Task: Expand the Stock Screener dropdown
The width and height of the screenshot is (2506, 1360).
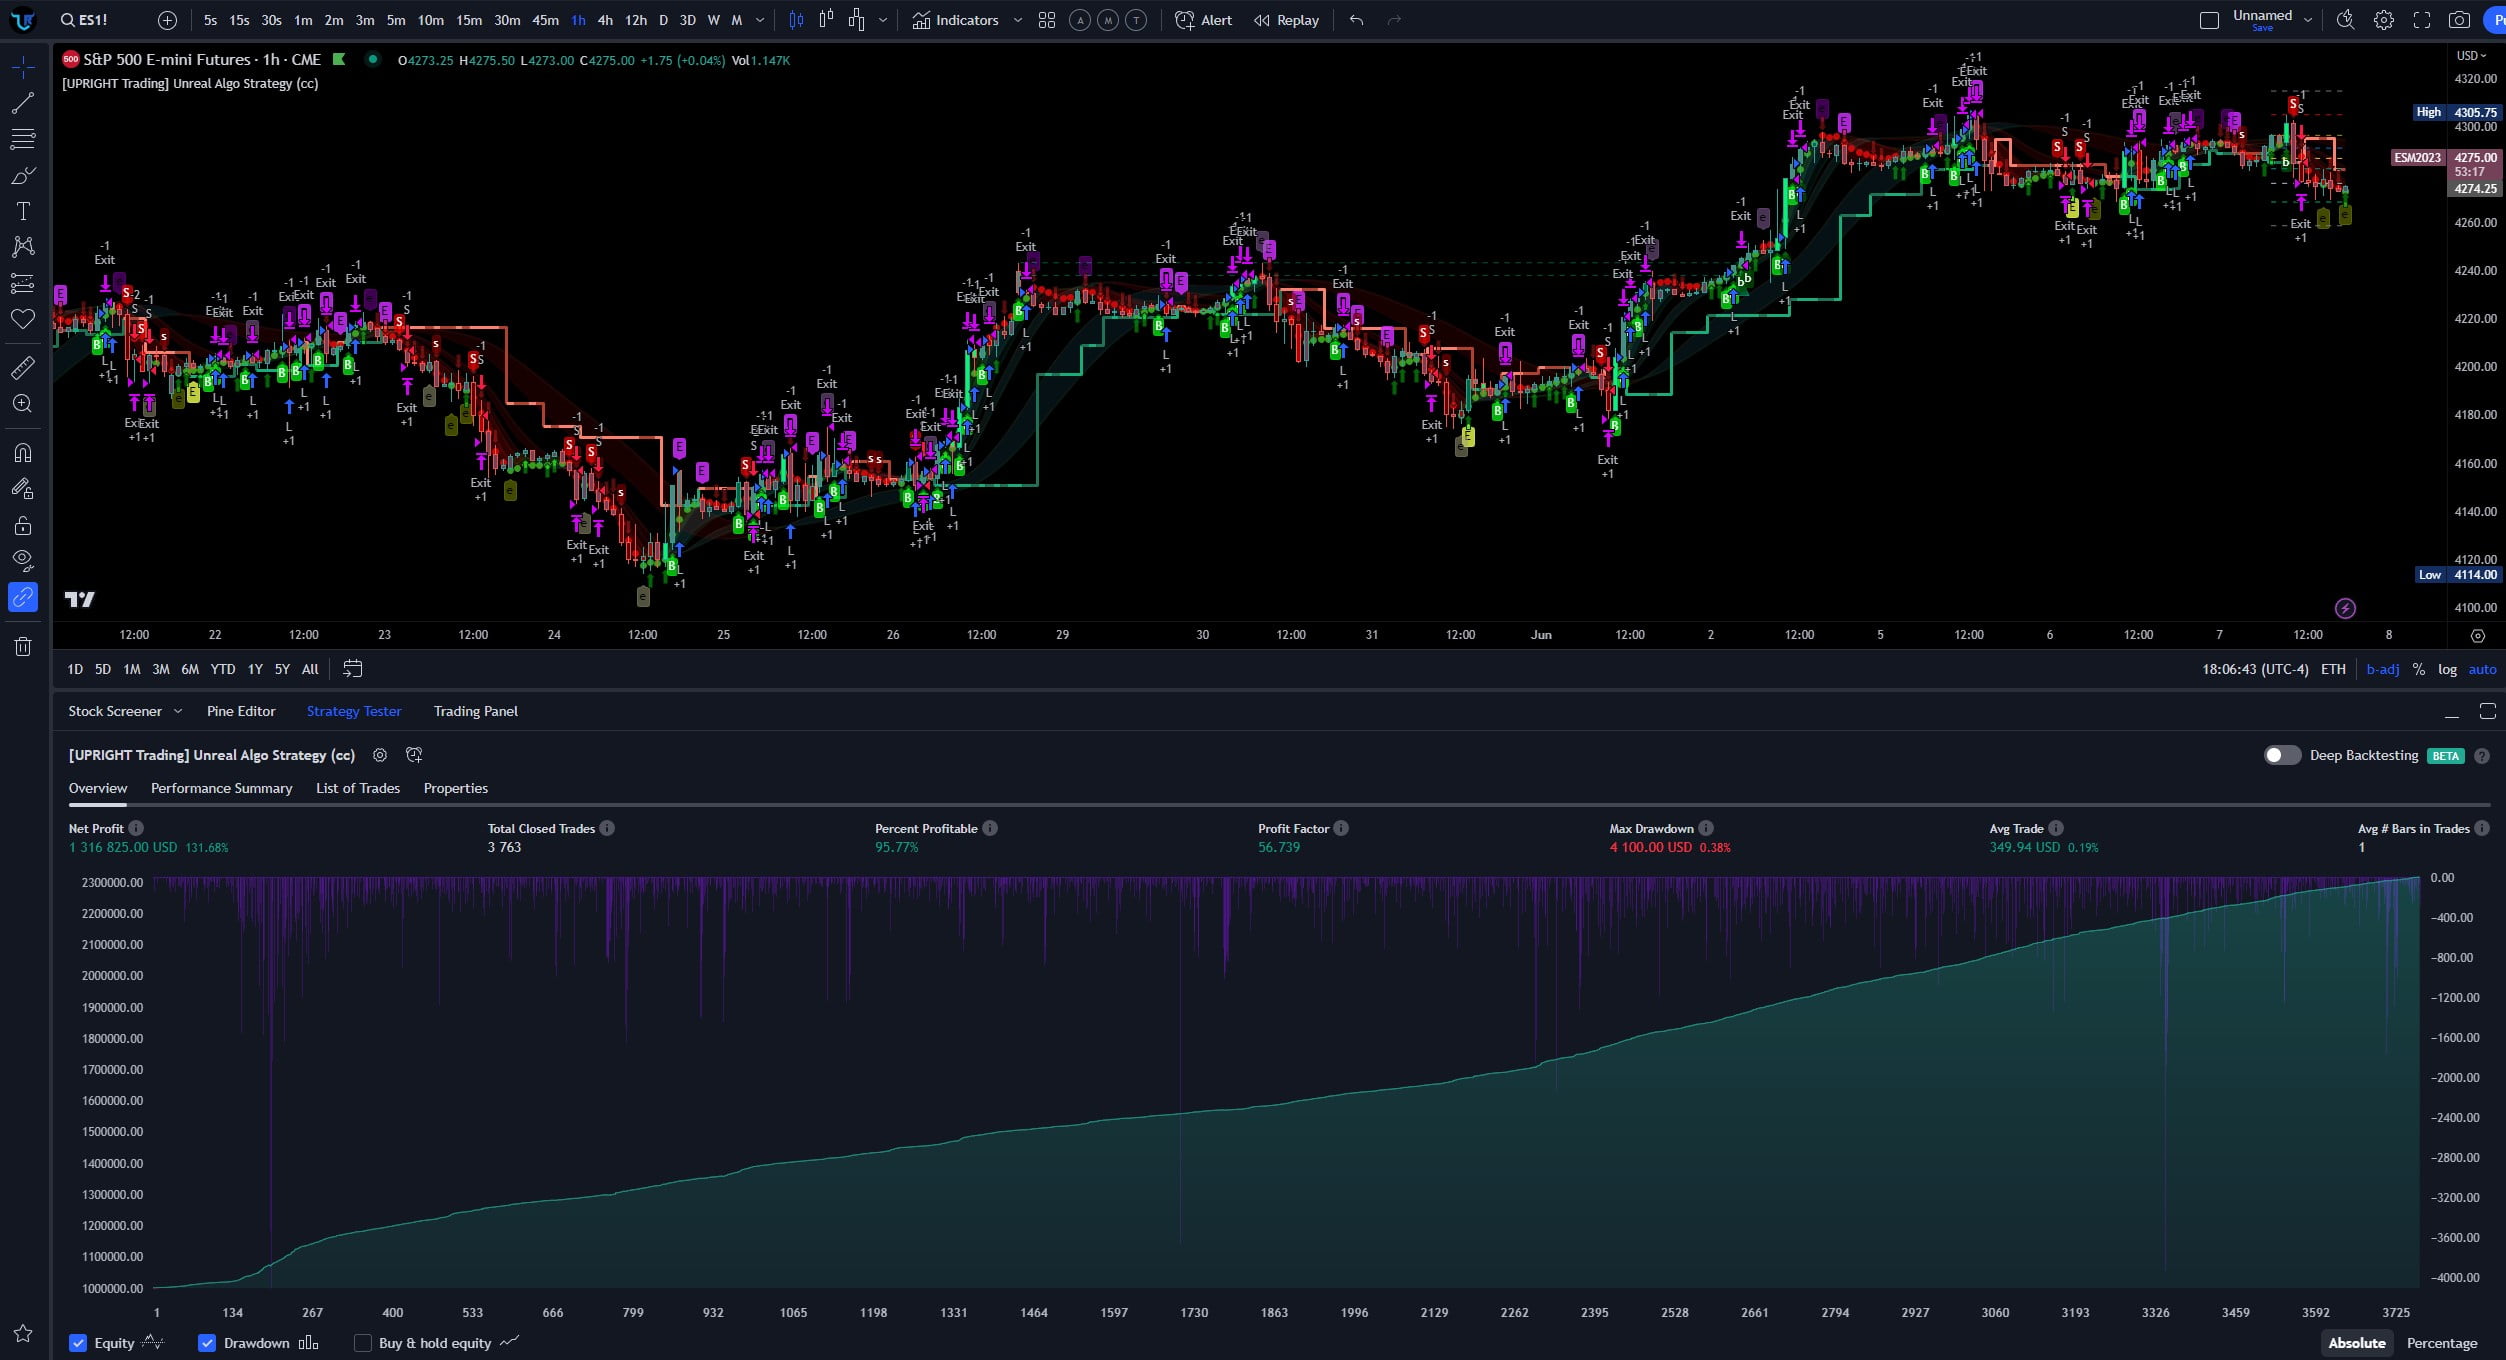Action: (x=178, y=711)
